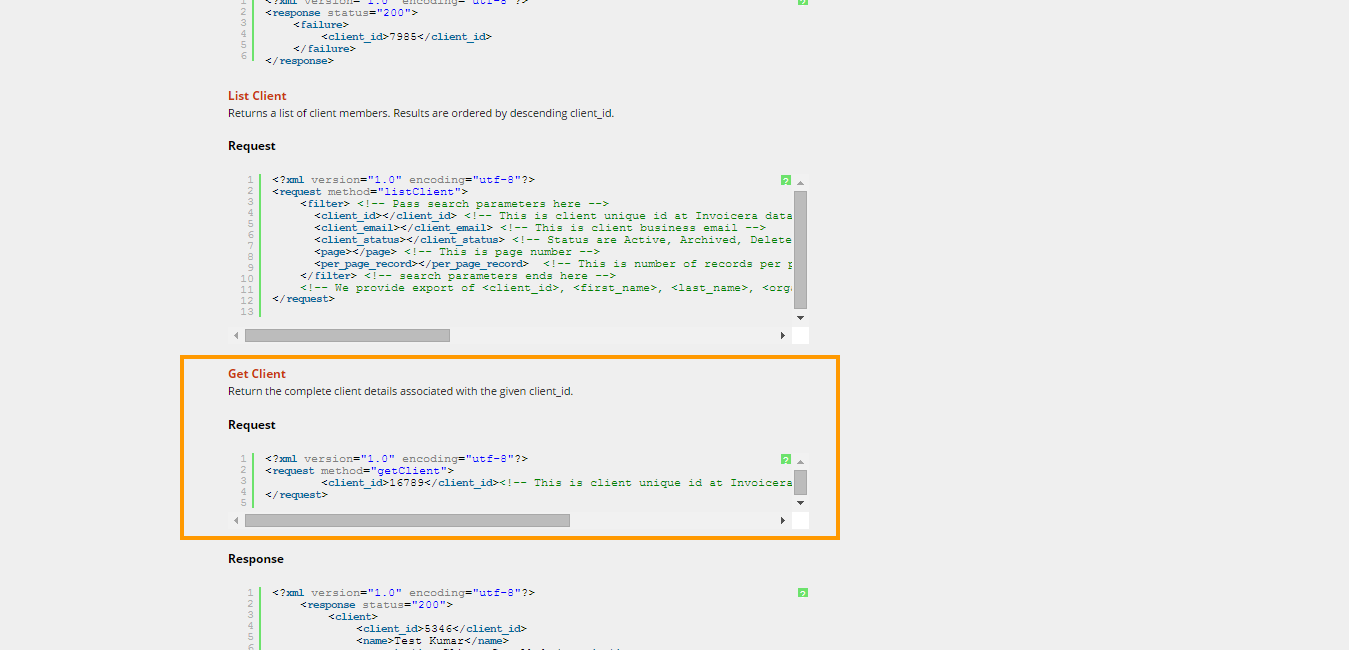Click the "<client_status></client_status>" code line

[553, 240]
